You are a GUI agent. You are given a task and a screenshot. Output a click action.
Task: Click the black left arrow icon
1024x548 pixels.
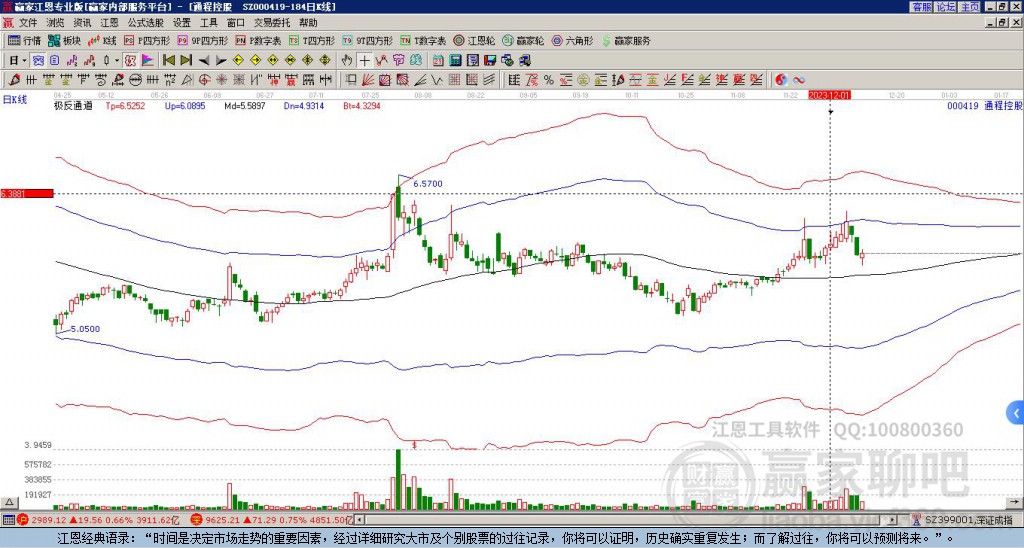coord(204,61)
